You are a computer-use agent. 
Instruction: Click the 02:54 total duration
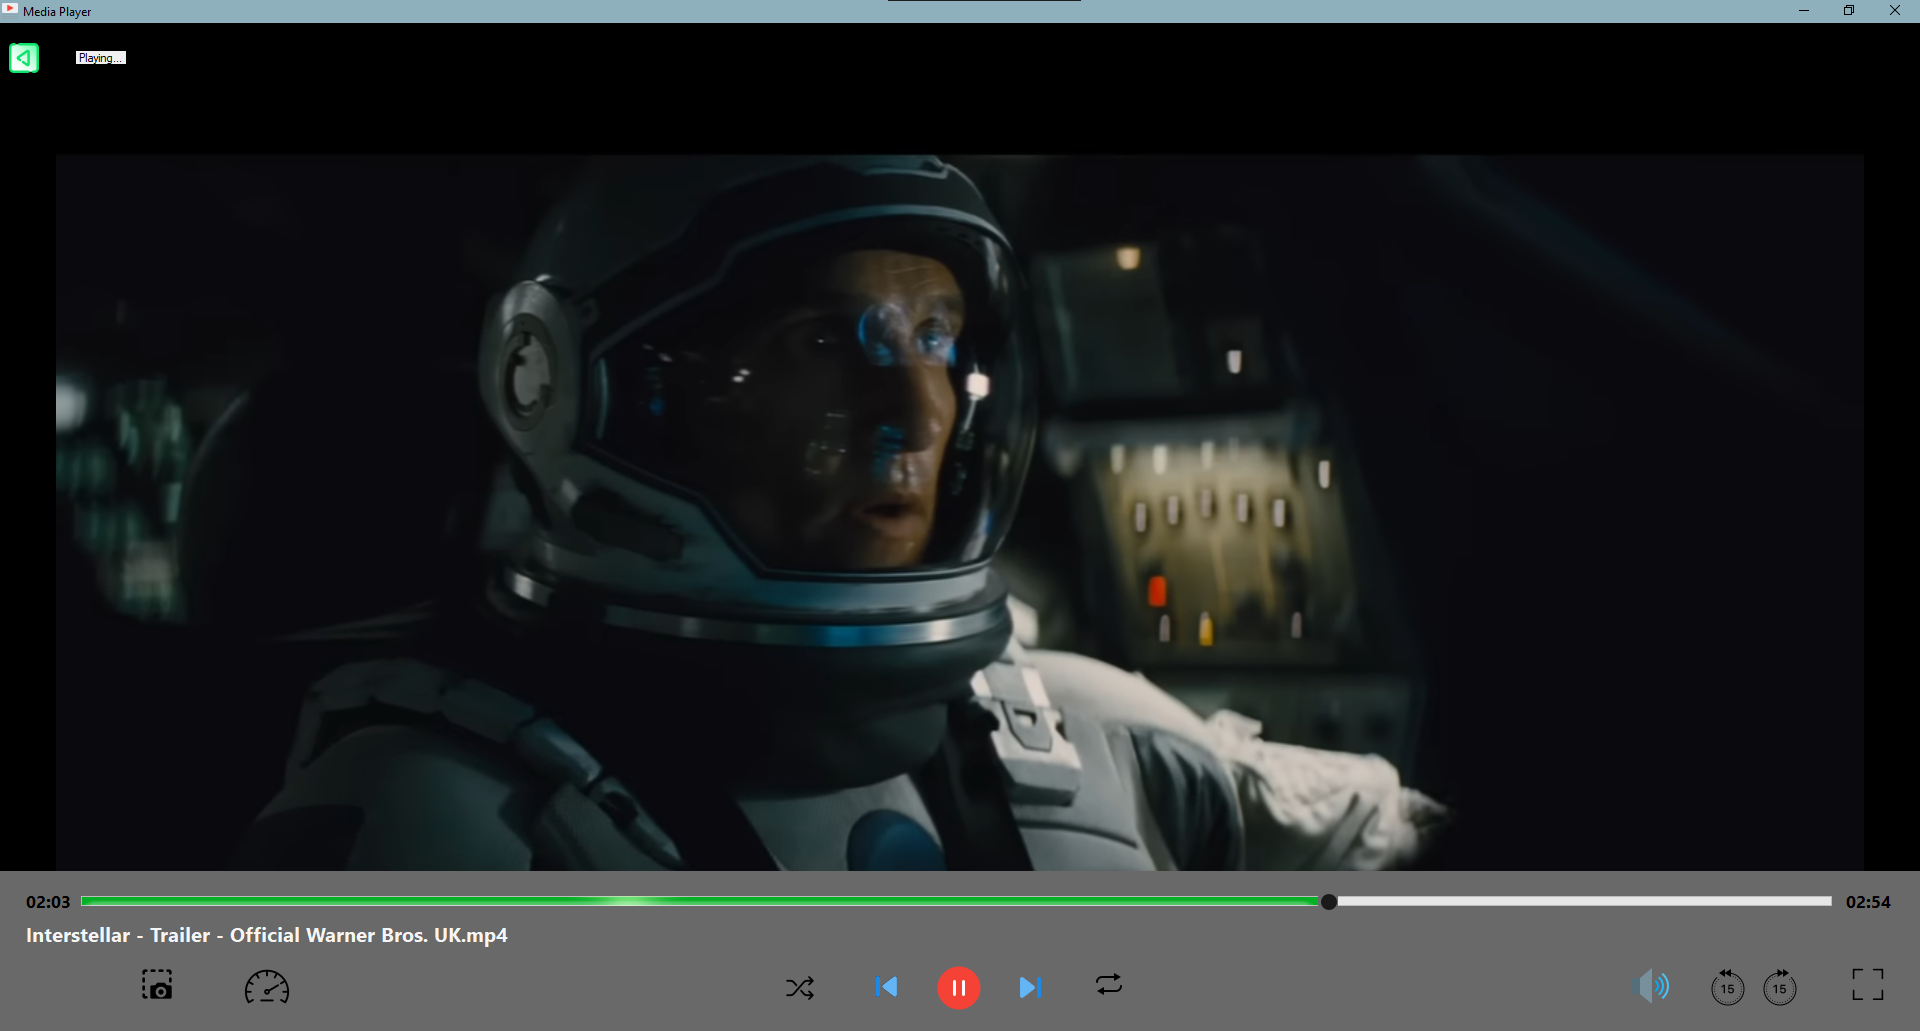[x=1869, y=901]
